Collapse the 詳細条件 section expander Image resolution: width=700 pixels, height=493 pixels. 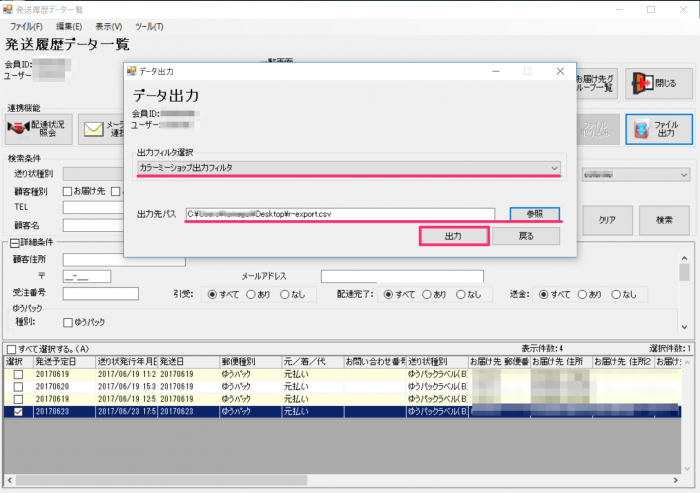pyautogui.click(x=14, y=242)
